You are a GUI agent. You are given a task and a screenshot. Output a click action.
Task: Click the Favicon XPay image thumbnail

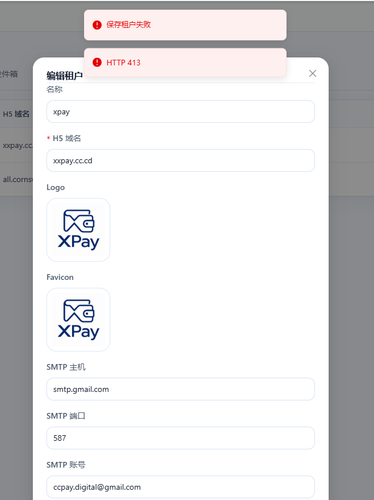tap(78, 320)
